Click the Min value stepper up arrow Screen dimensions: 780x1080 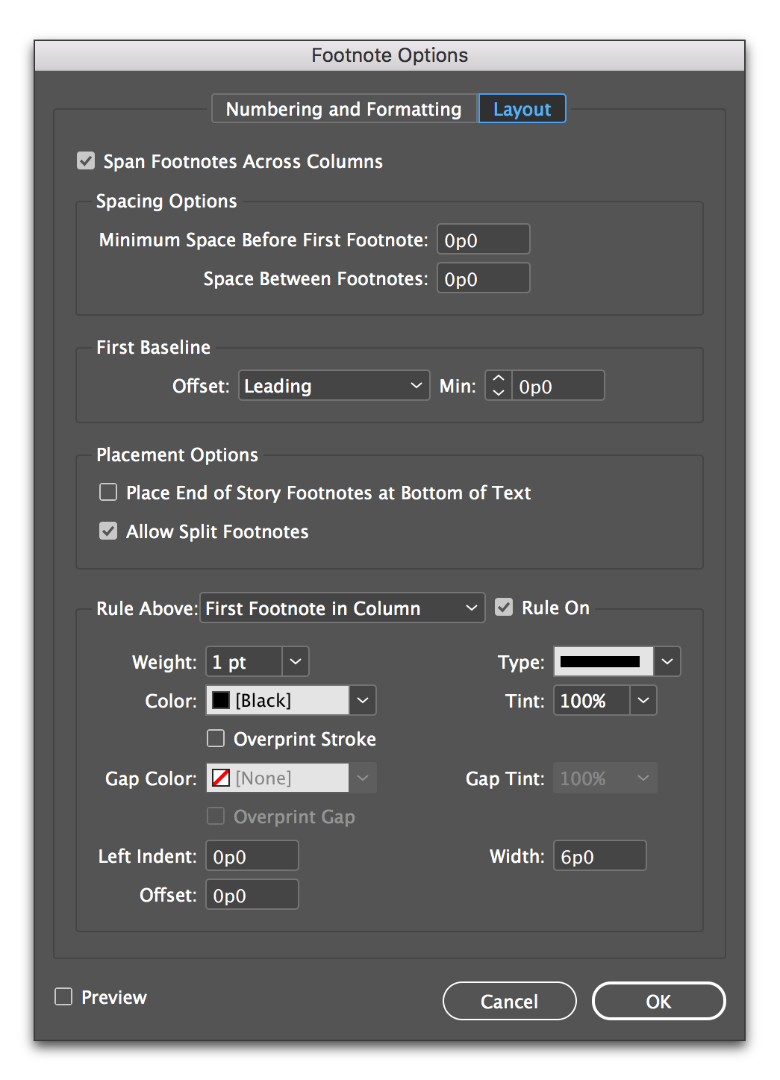(x=497, y=379)
